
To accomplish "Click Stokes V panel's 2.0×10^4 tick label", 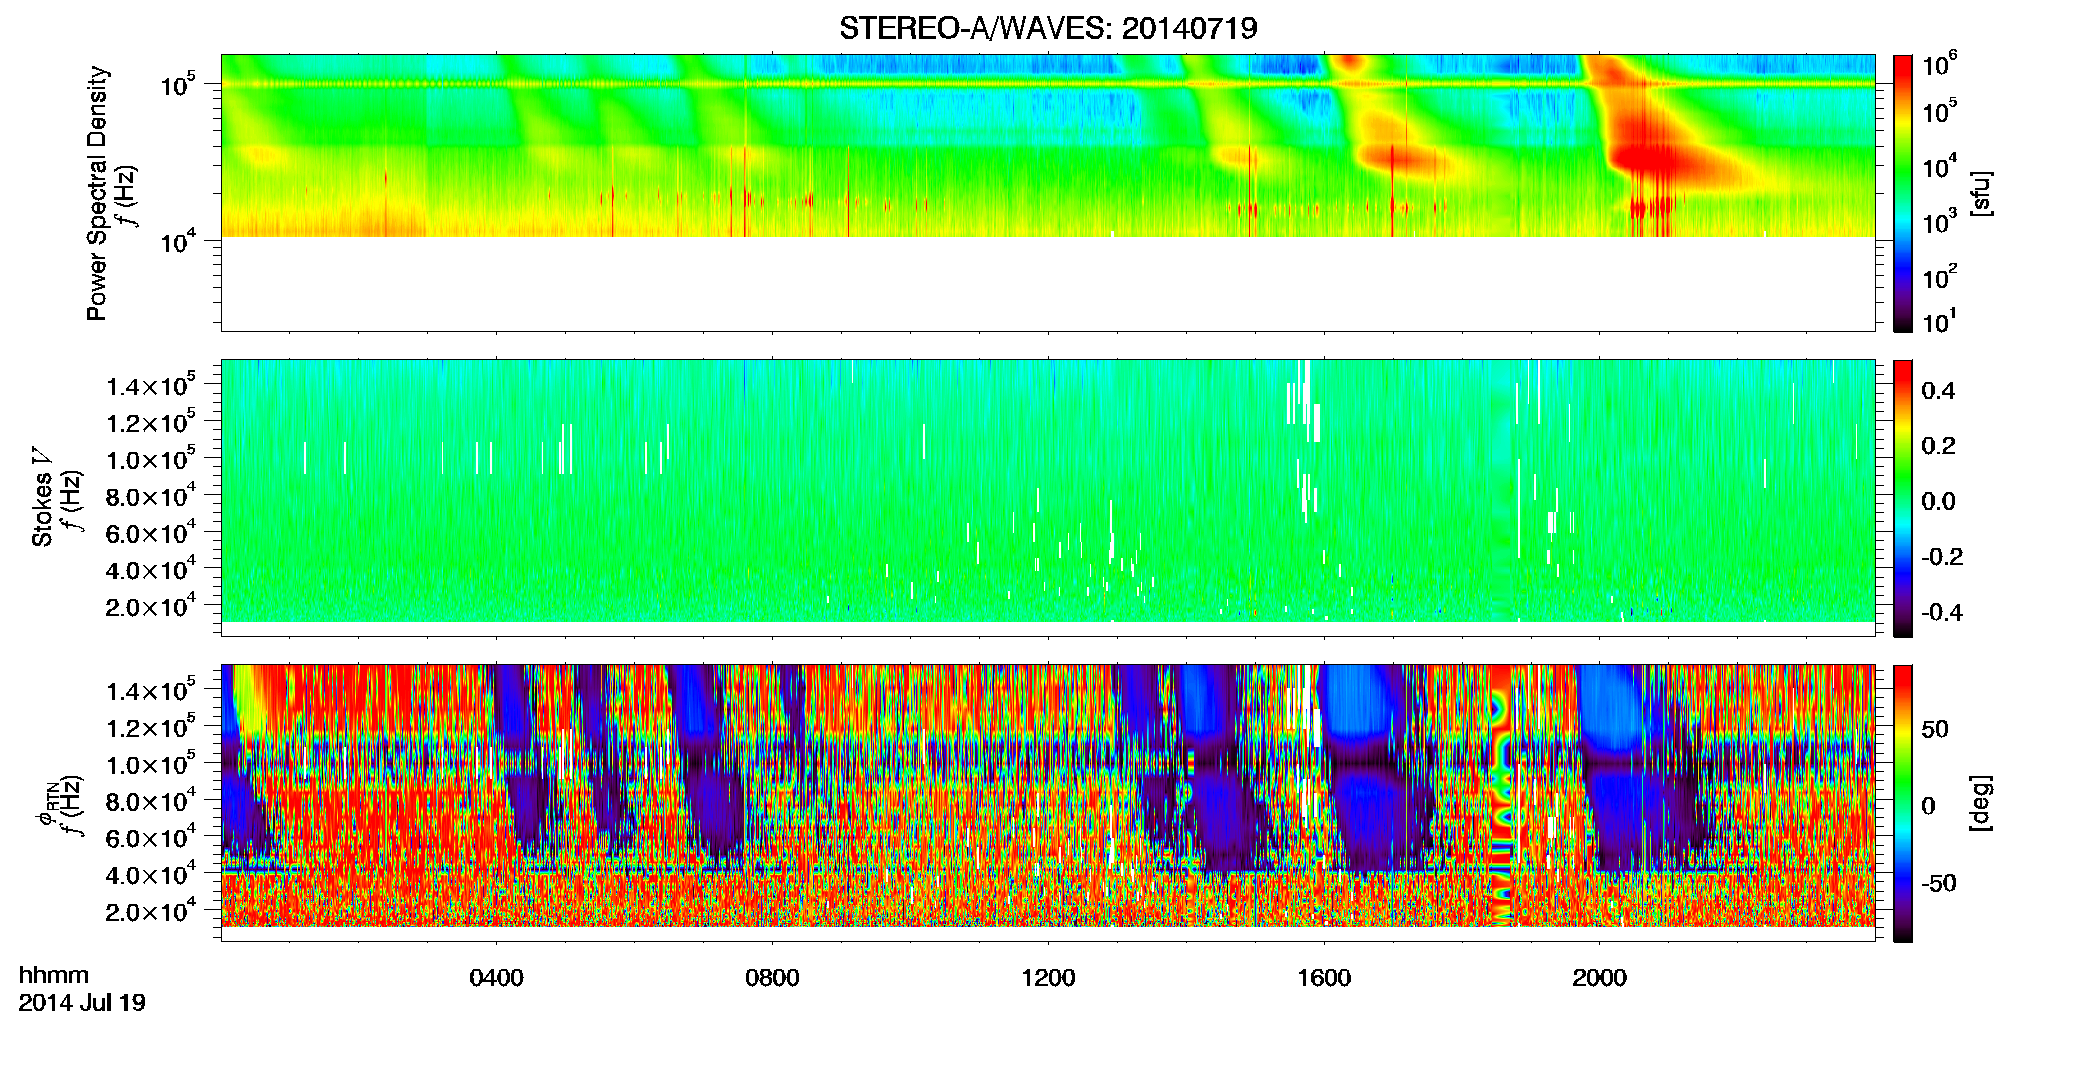I will pos(151,606).
